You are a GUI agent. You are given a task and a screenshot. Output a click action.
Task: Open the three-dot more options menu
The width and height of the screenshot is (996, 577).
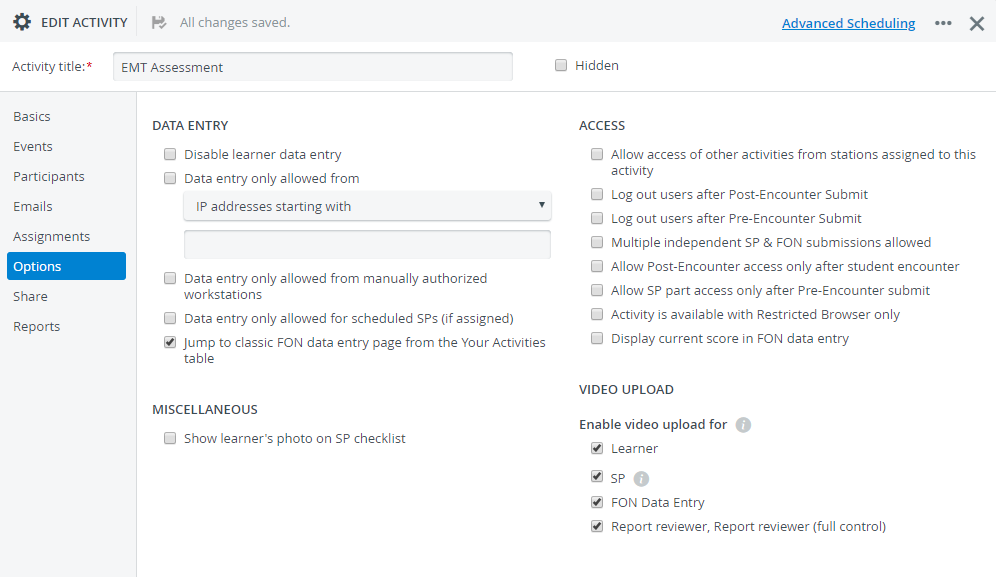click(943, 23)
